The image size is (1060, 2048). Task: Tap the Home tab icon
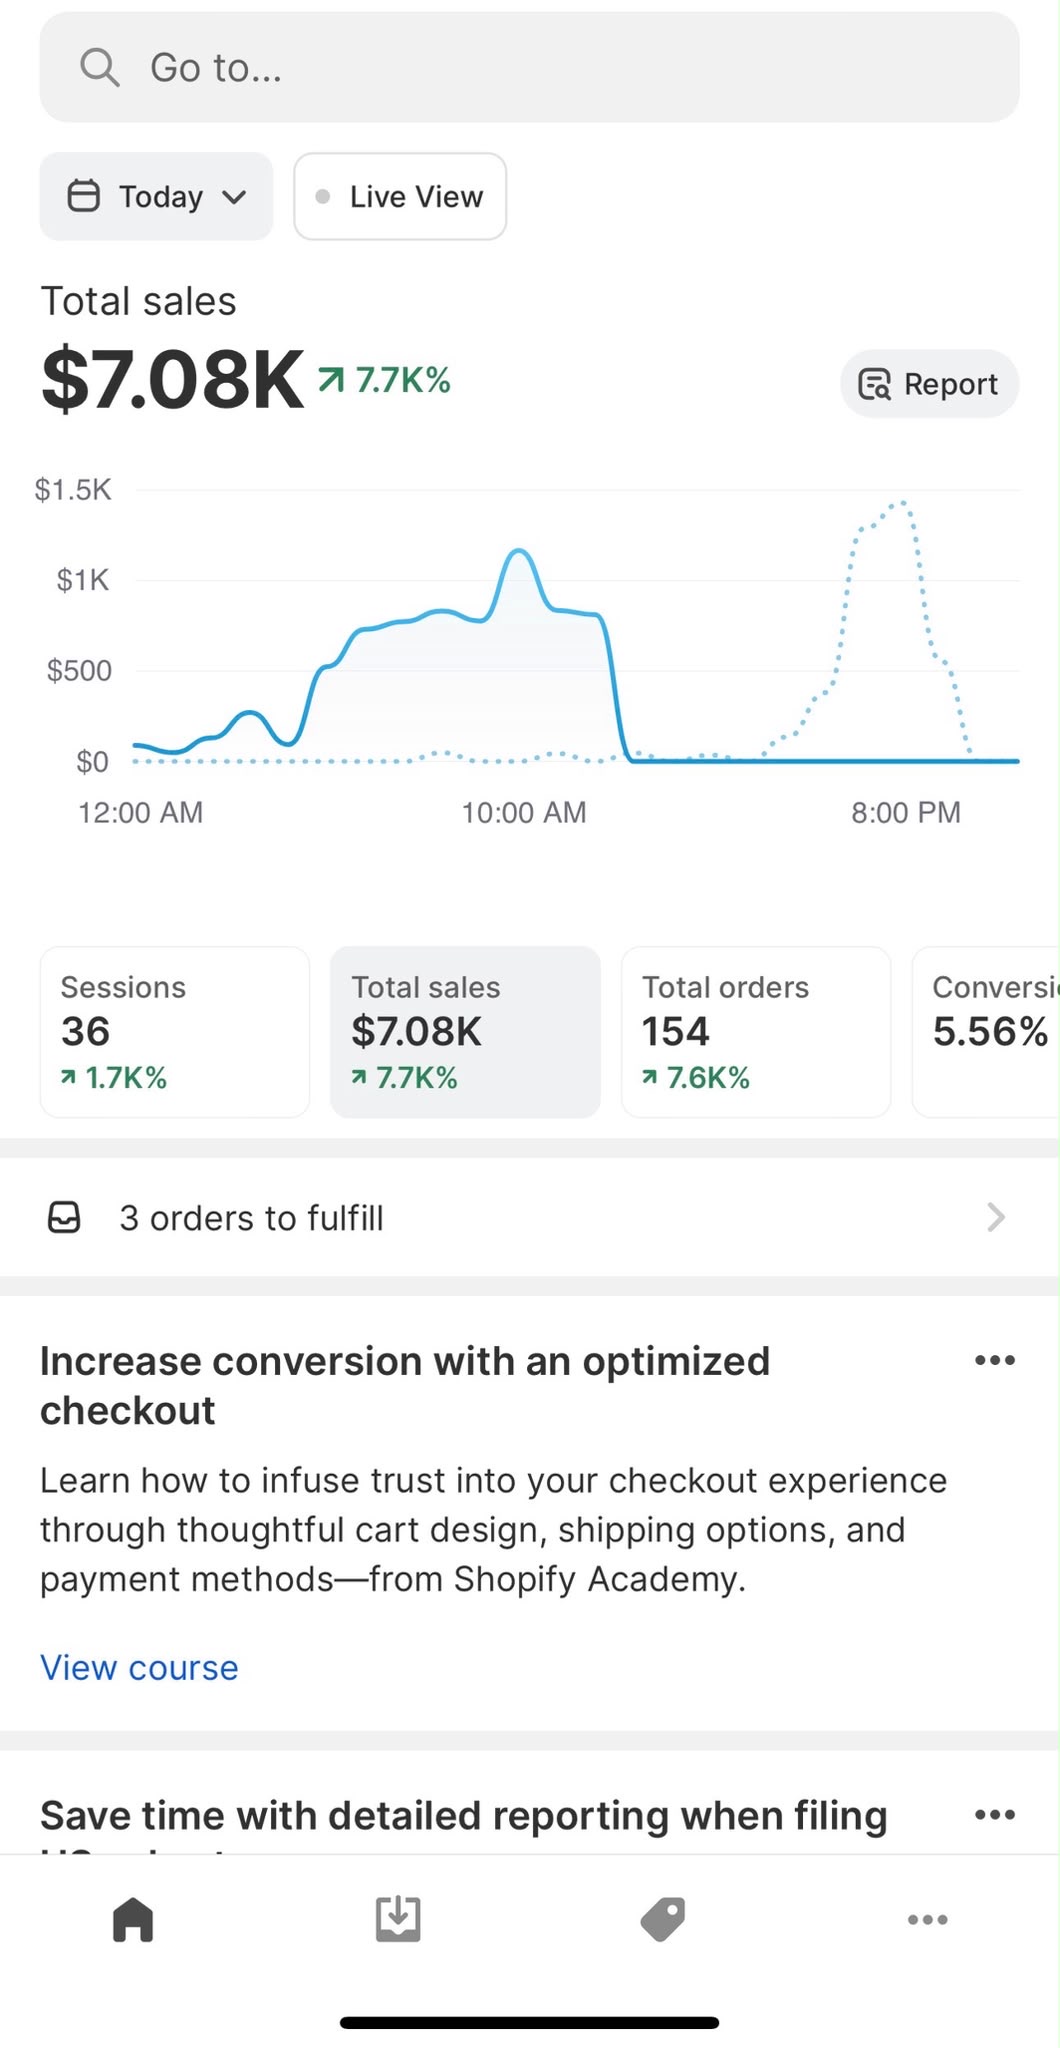[133, 1919]
